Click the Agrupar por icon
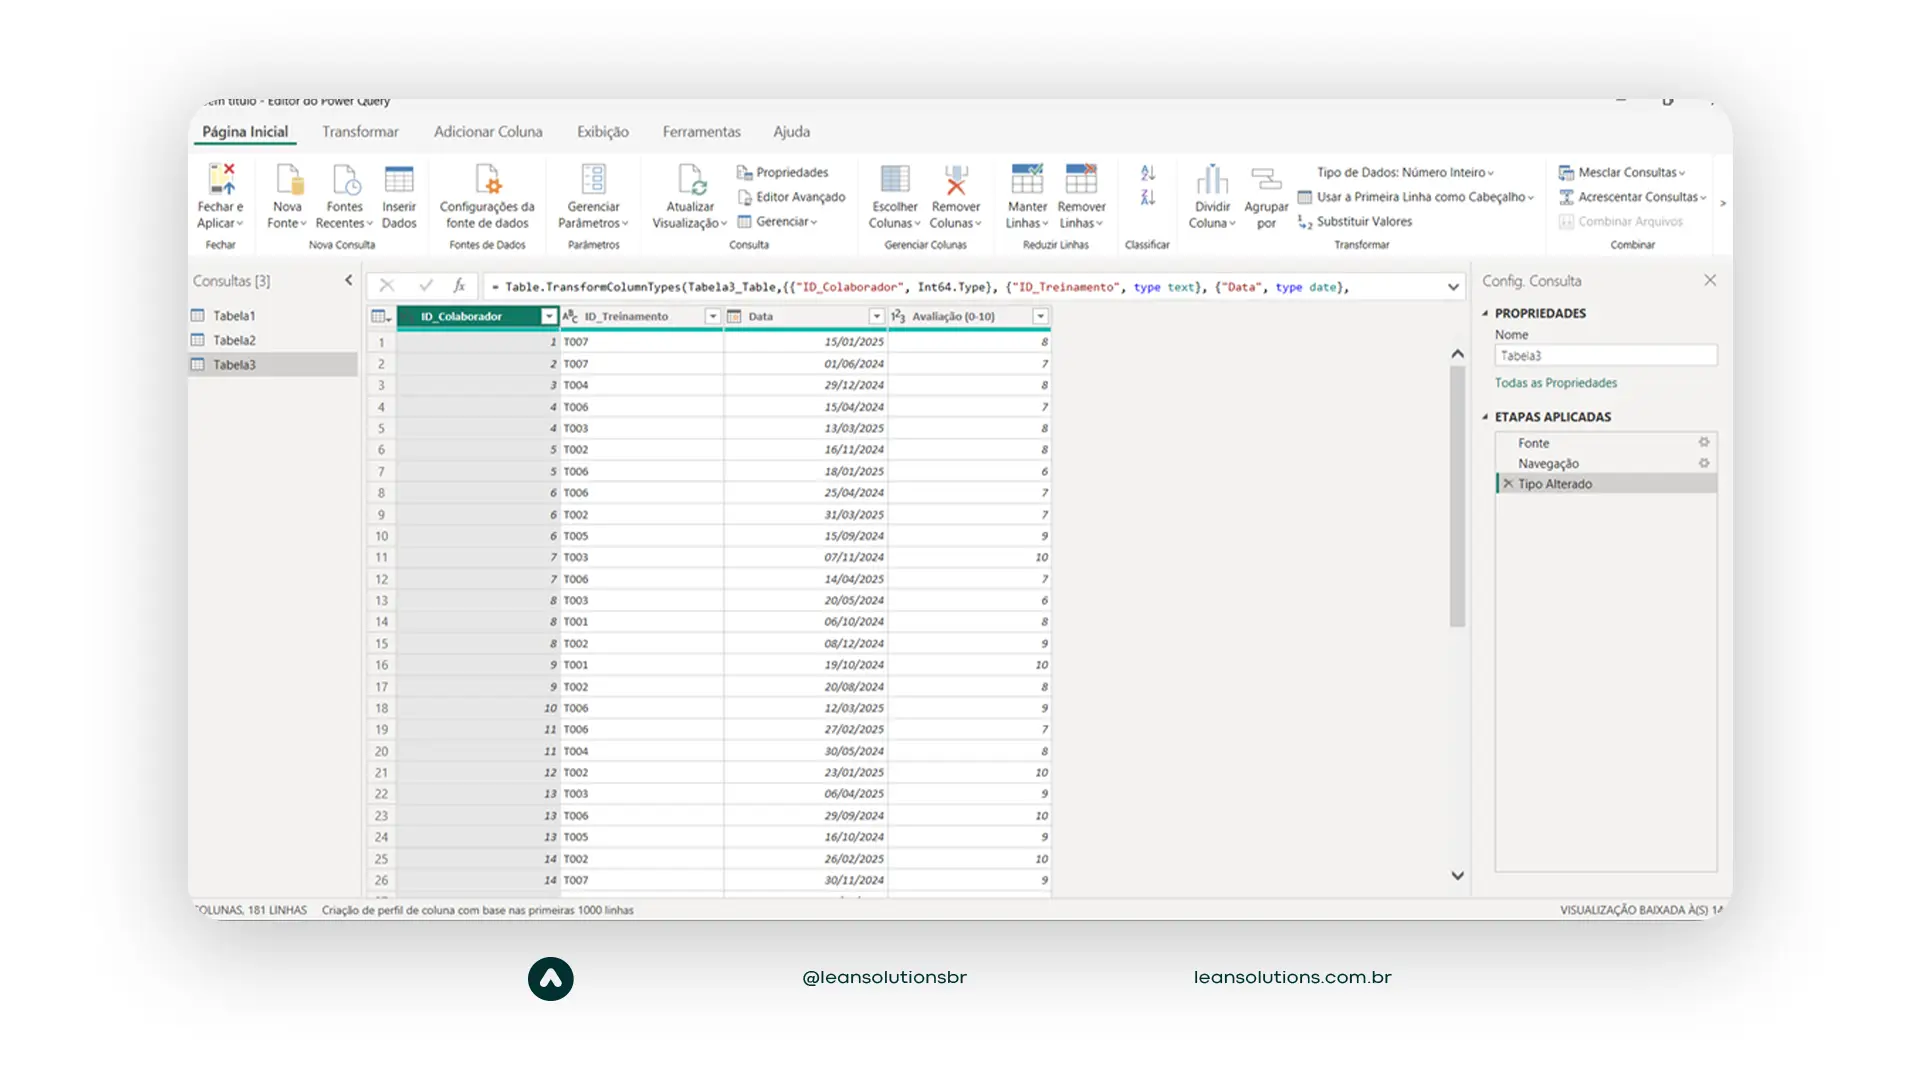Image resolution: width=1920 pixels, height=1080 pixels. click(x=1266, y=180)
